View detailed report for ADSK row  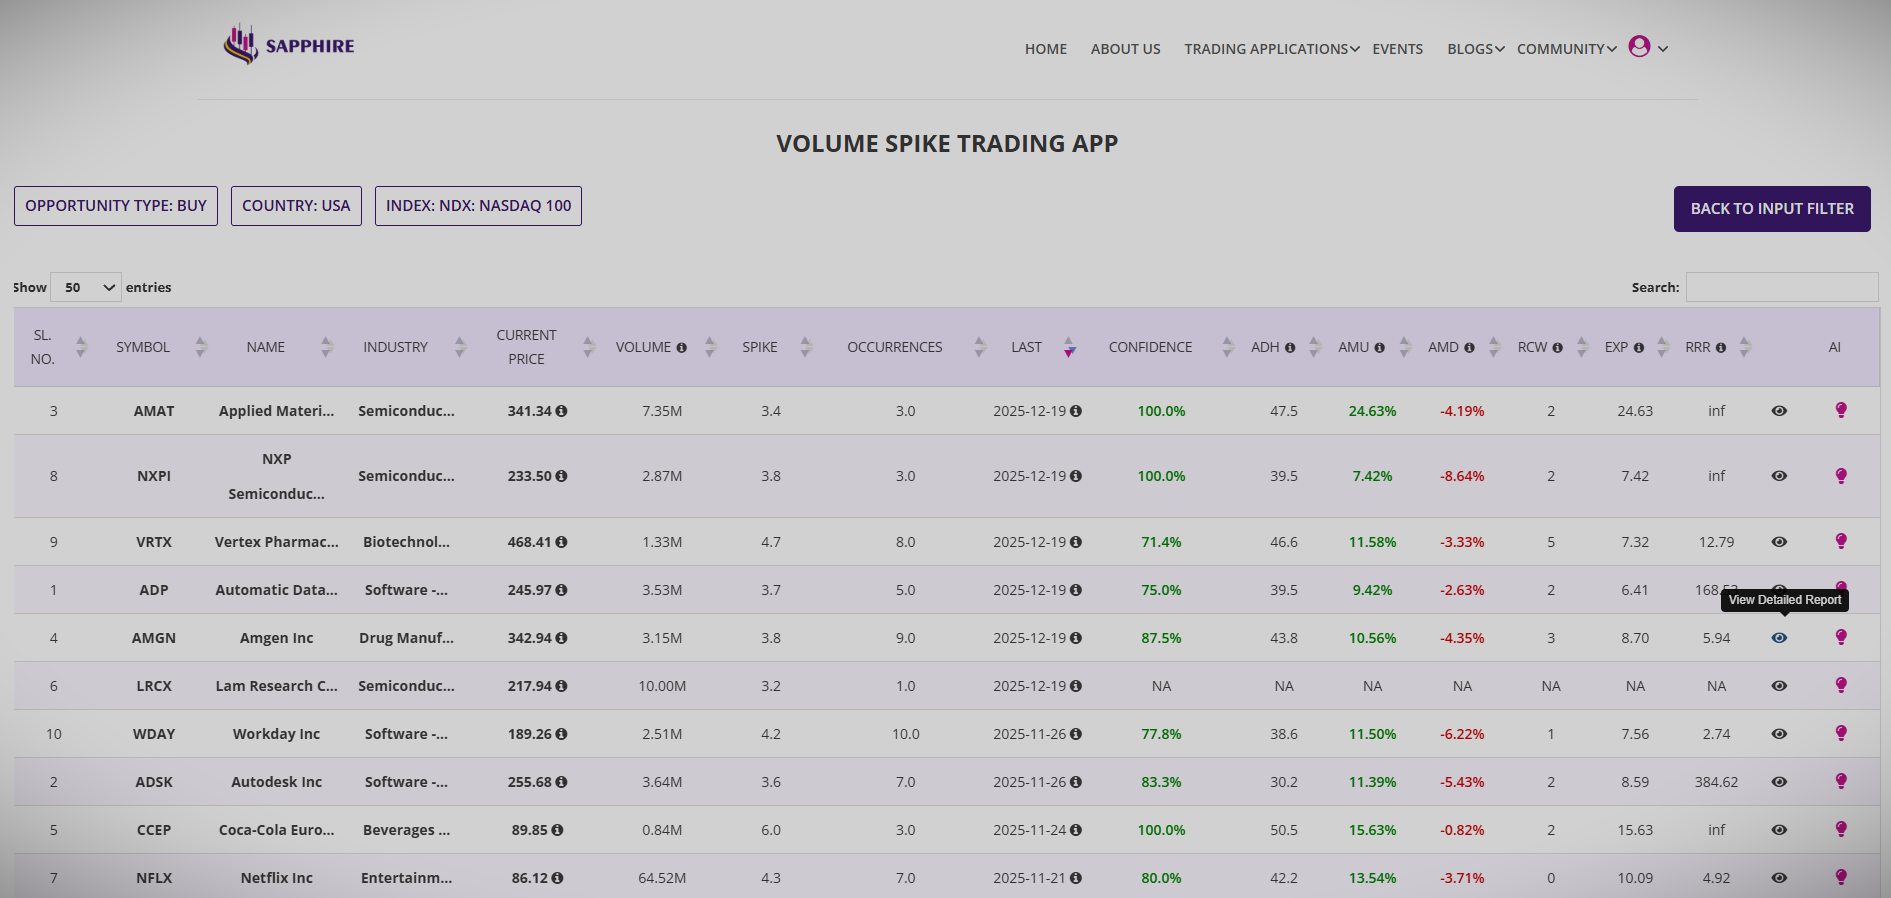[x=1779, y=782]
